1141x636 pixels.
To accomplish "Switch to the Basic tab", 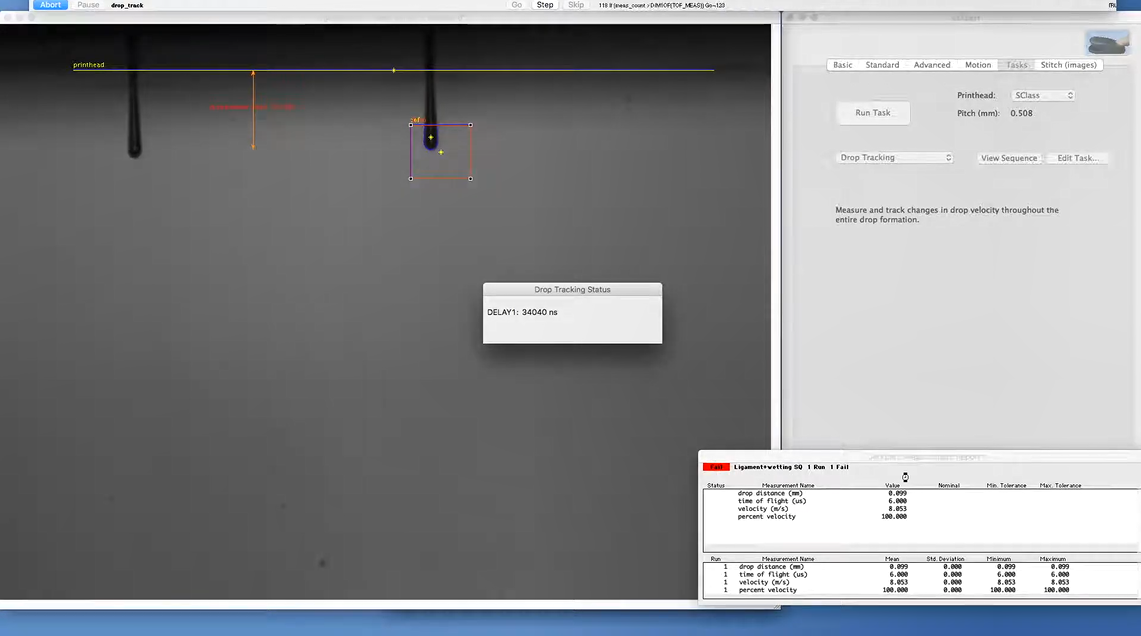I will pyautogui.click(x=843, y=65).
